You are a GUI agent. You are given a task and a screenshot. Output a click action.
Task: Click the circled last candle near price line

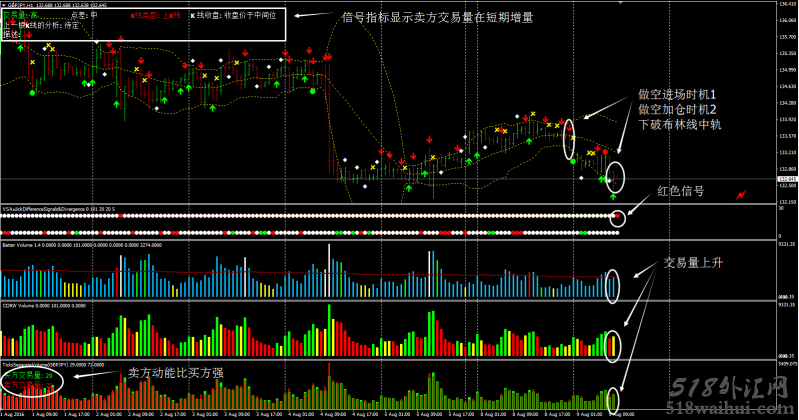[x=616, y=177]
